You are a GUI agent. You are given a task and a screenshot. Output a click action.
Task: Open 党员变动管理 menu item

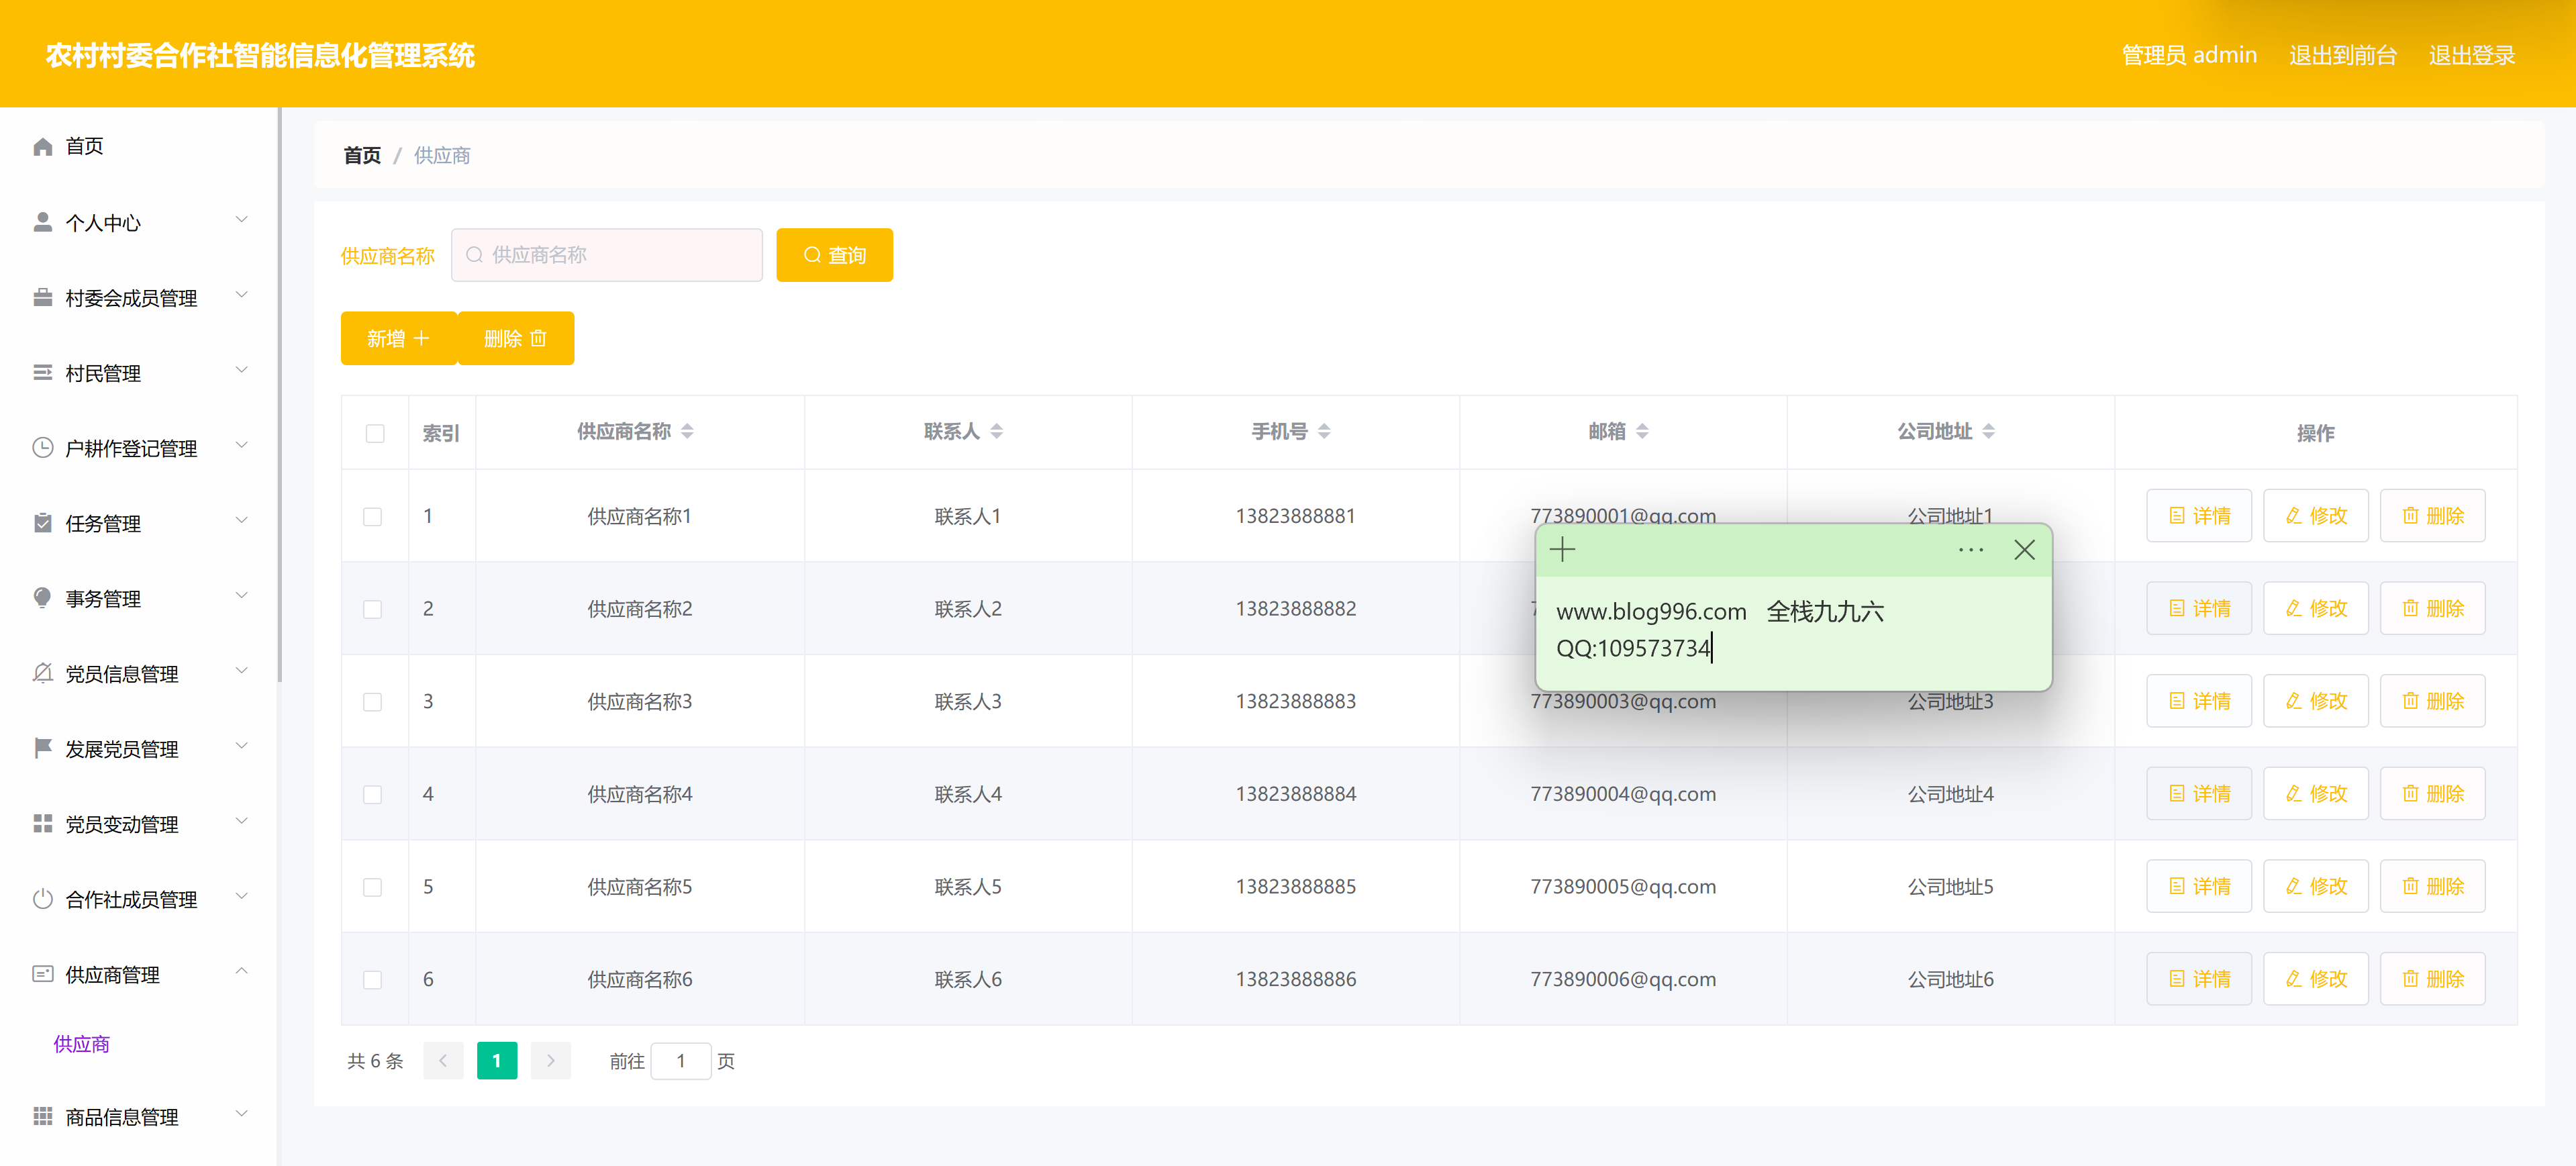[122, 824]
